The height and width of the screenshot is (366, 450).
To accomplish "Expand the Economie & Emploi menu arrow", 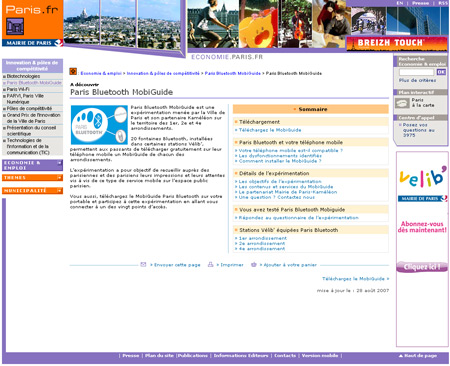I will pyautogui.click(x=59, y=163).
